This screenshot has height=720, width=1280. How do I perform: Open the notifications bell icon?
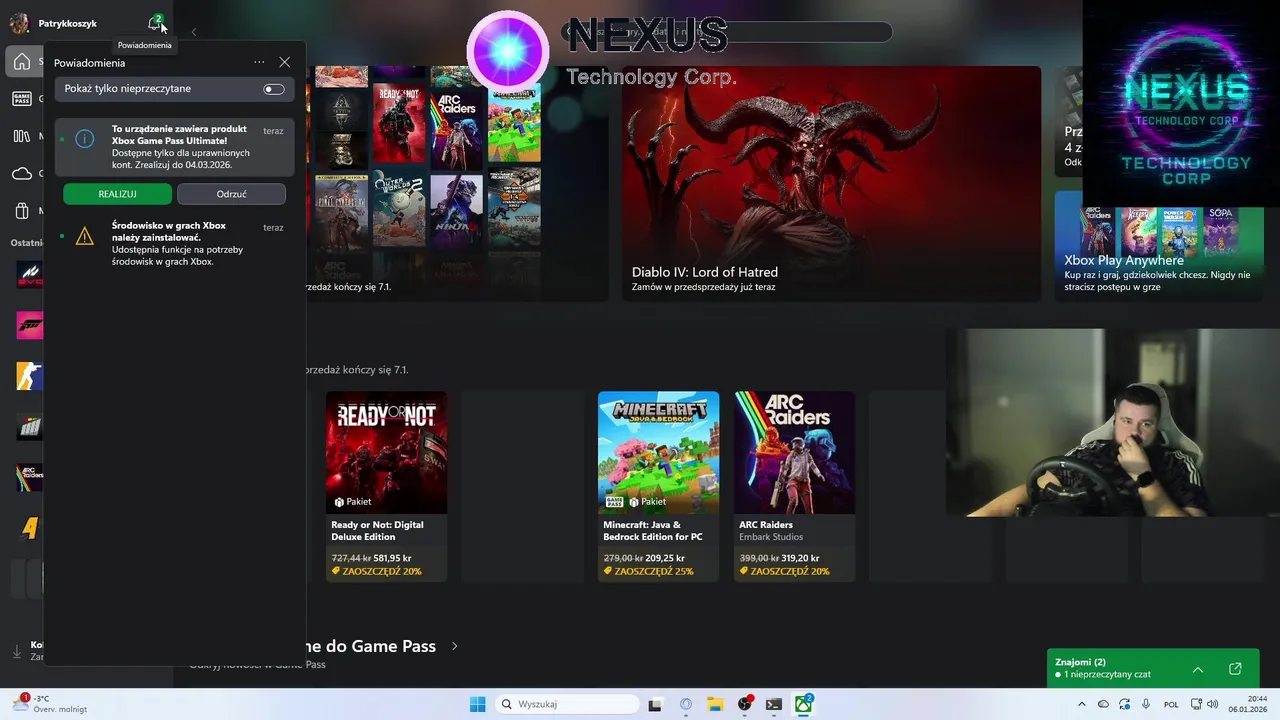coord(154,23)
